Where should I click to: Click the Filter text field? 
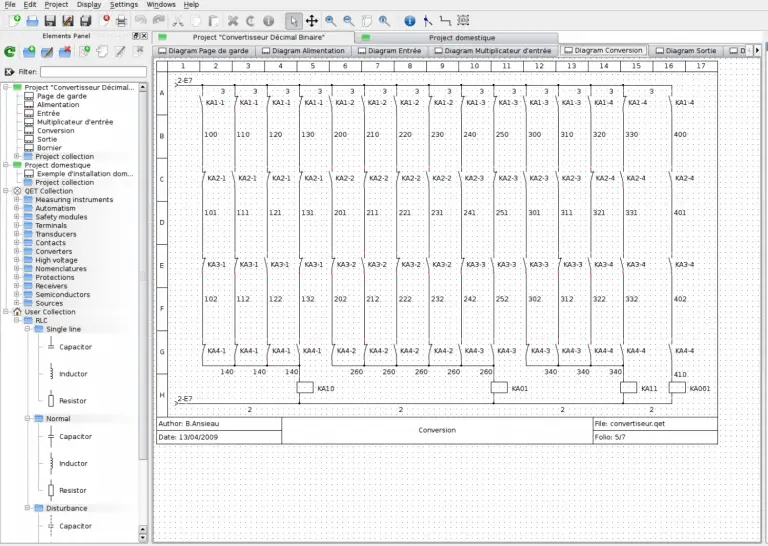click(93, 71)
